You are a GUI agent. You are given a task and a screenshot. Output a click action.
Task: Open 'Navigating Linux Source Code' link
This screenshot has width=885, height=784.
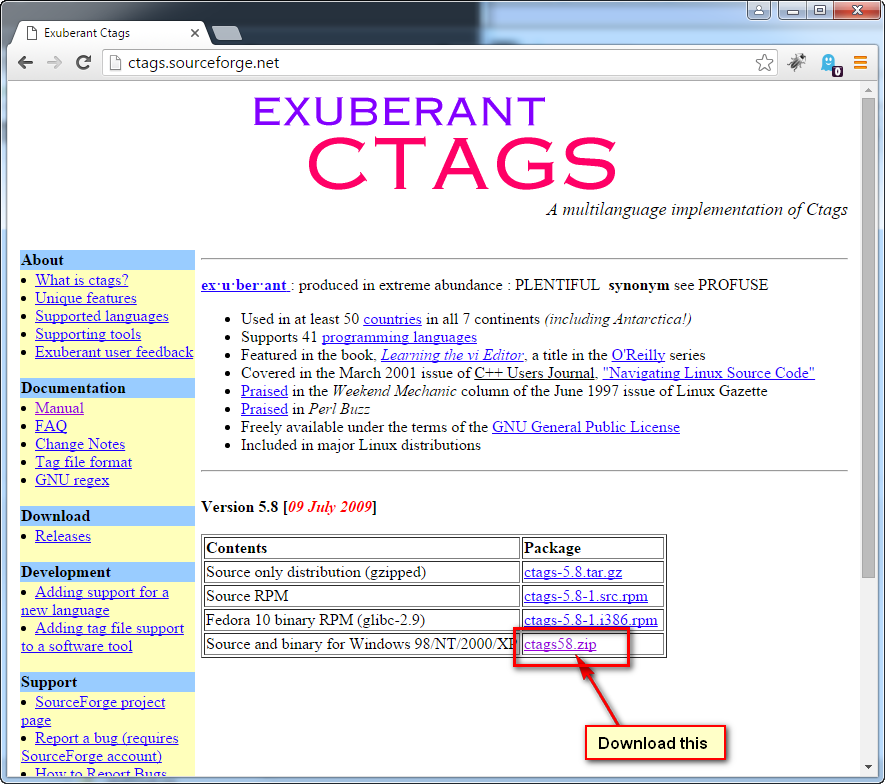(708, 373)
